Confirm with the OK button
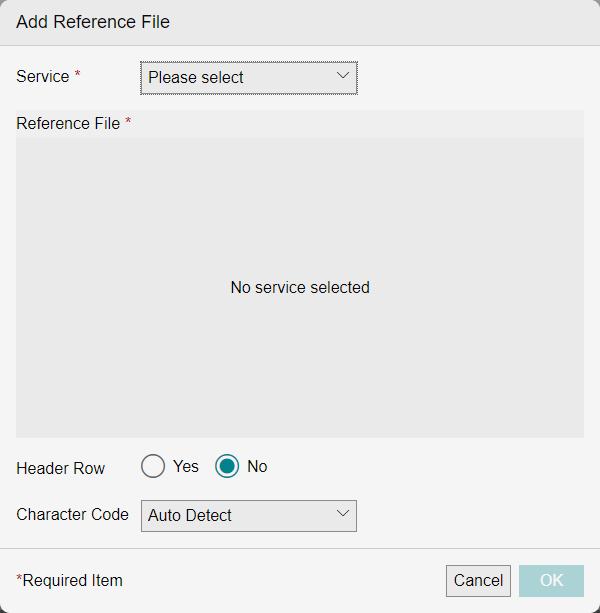 pyautogui.click(x=551, y=581)
